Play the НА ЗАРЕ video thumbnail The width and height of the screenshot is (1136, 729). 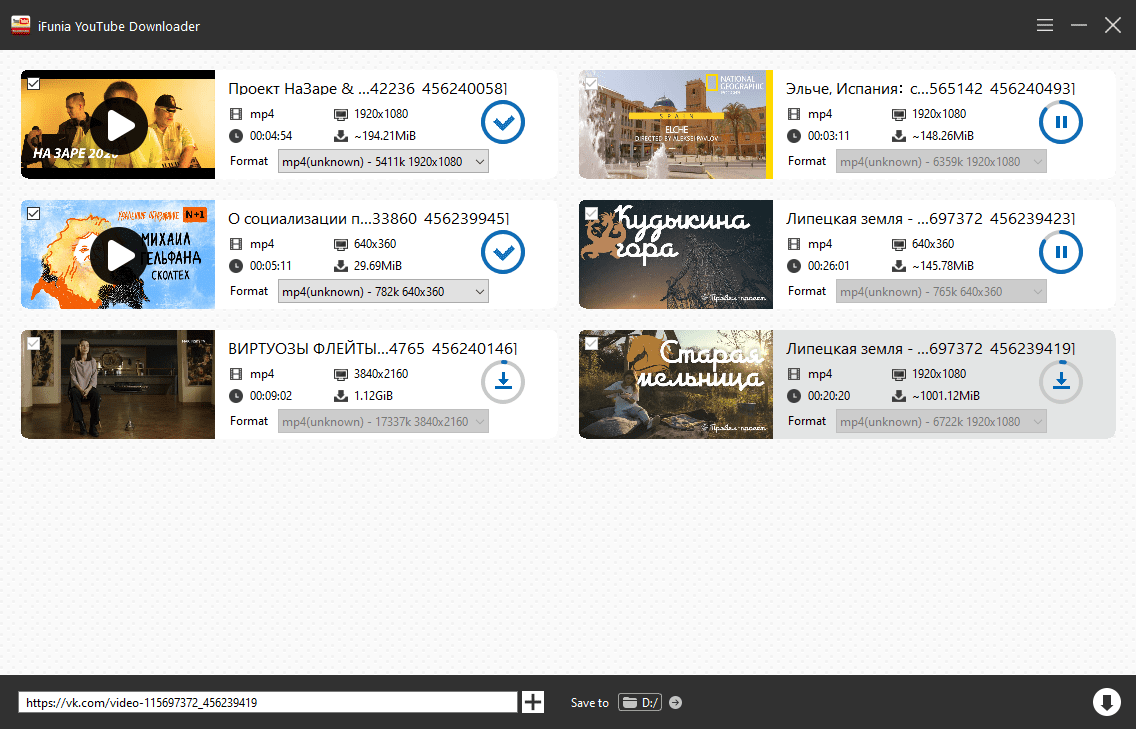(119, 125)
